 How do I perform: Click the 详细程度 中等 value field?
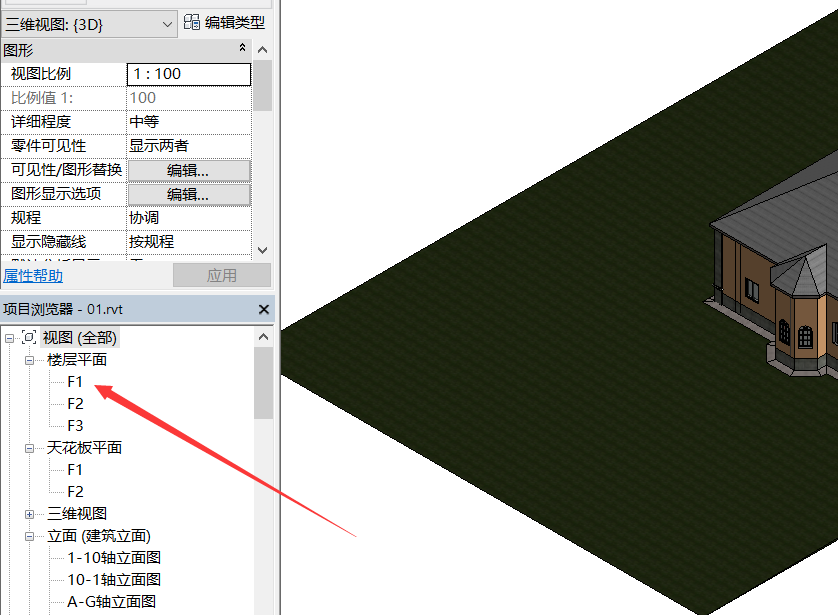click(x=188, y=122)
